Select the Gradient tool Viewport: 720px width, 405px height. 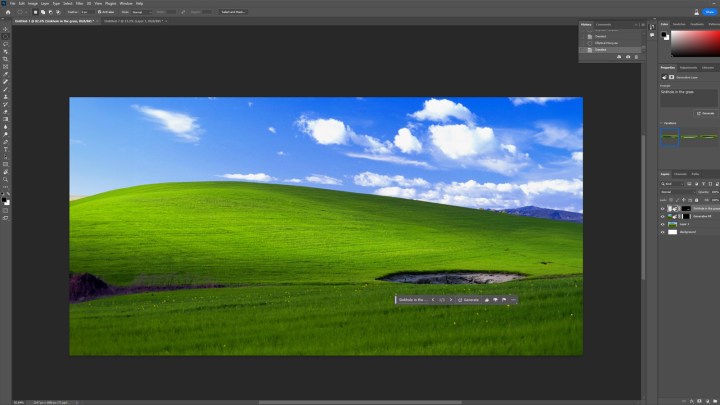(x=6, y=119)
